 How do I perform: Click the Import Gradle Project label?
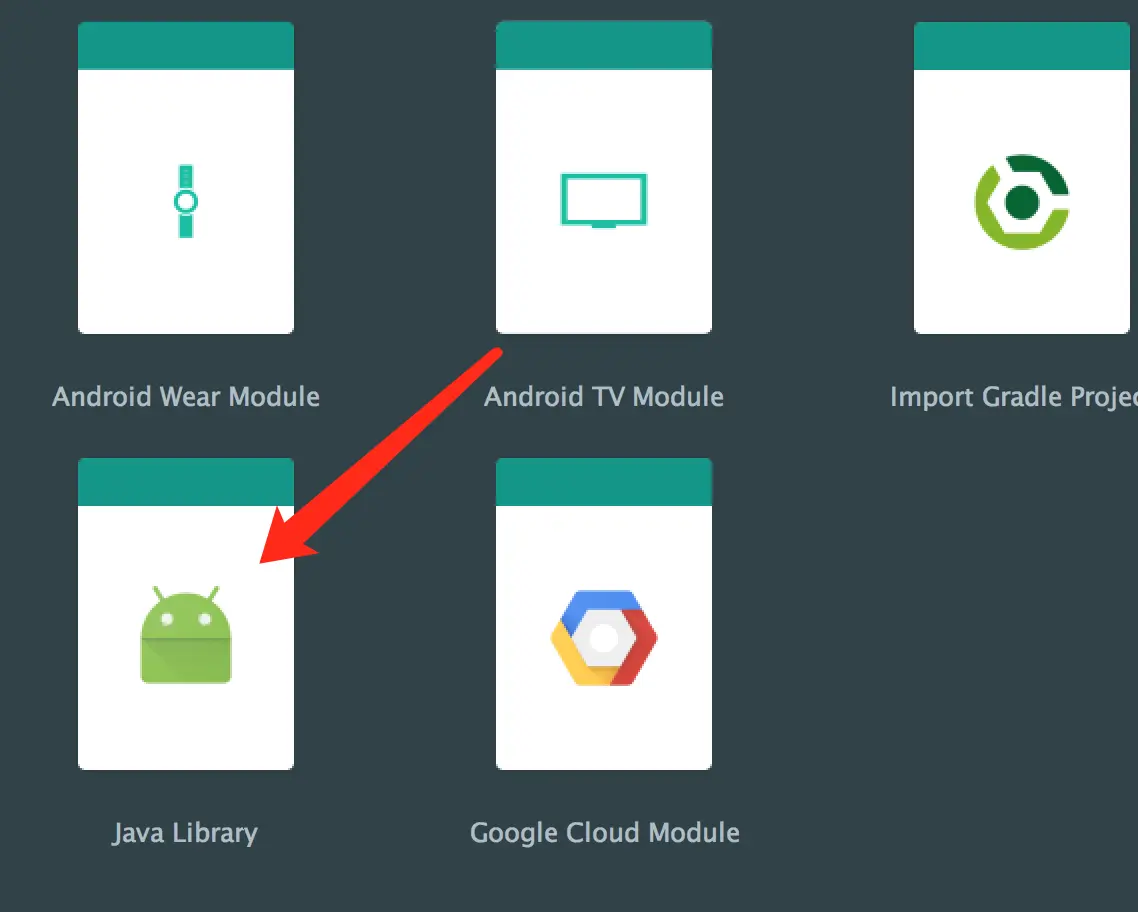[1014, 398]
